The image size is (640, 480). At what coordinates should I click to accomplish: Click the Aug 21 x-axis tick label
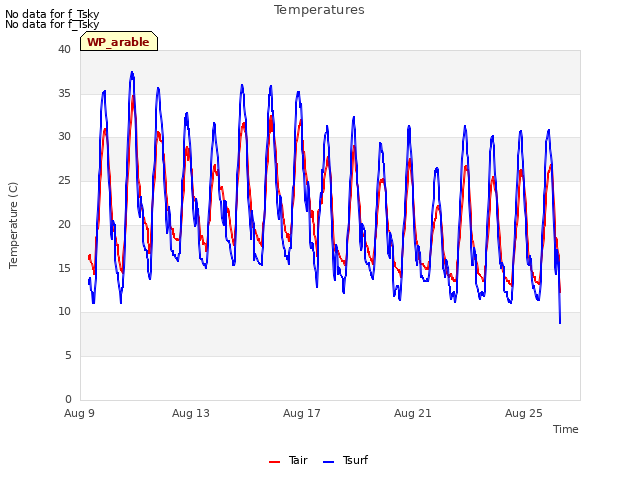[x=413, y=413]
